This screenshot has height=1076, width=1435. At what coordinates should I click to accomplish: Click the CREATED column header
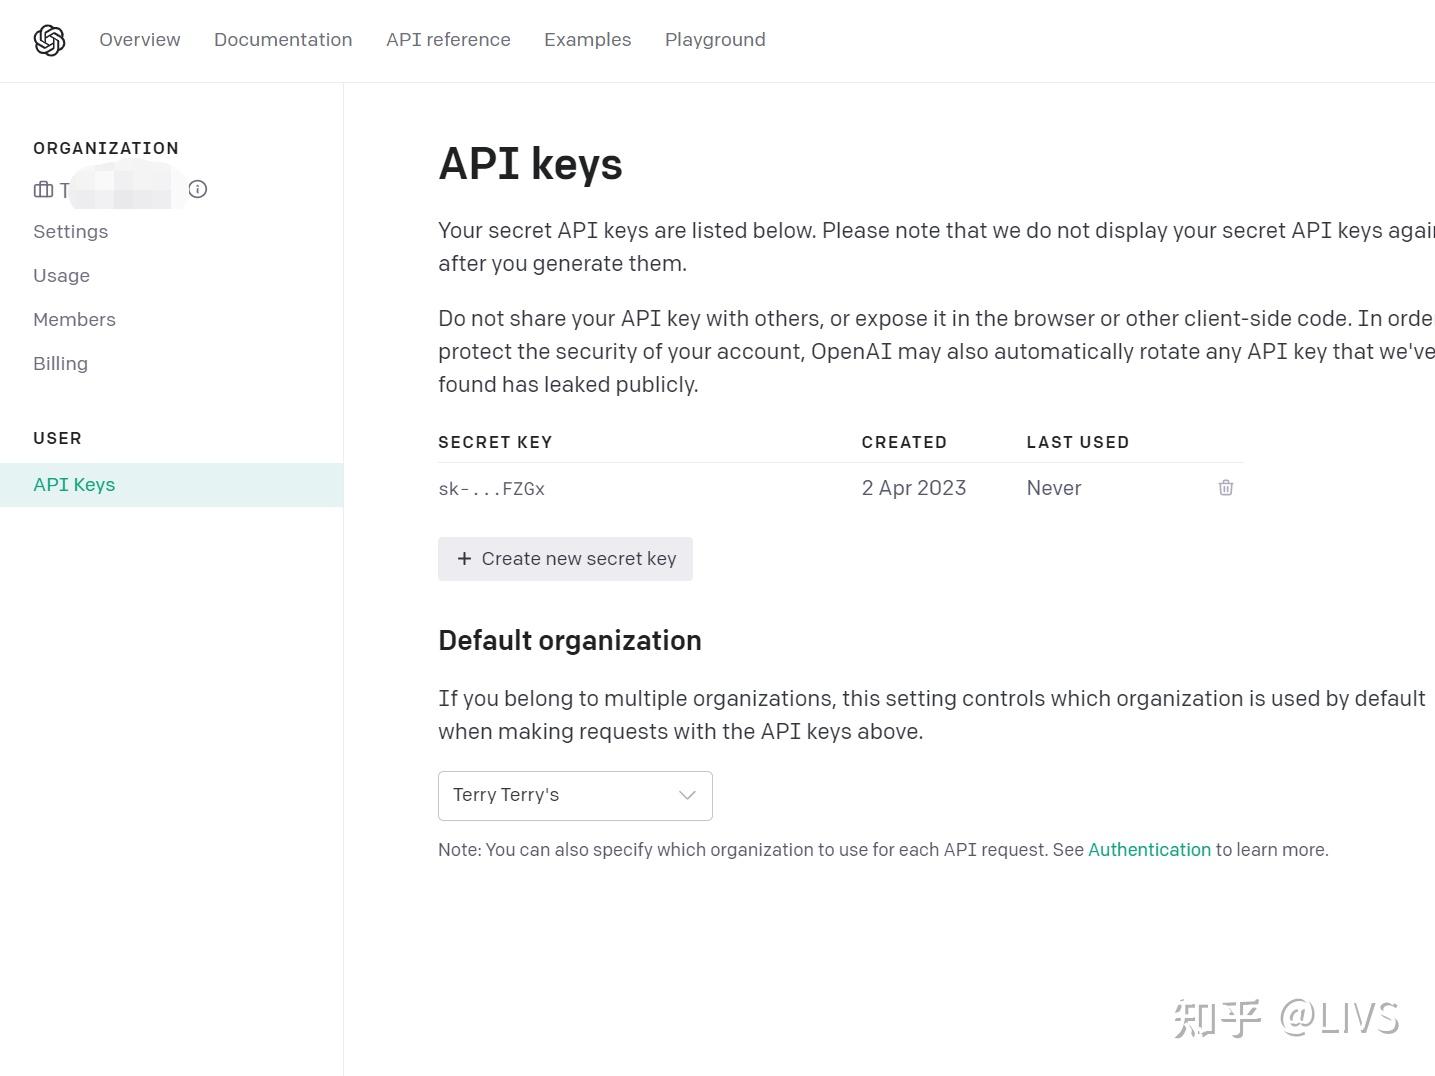click(x=904, y=442)
